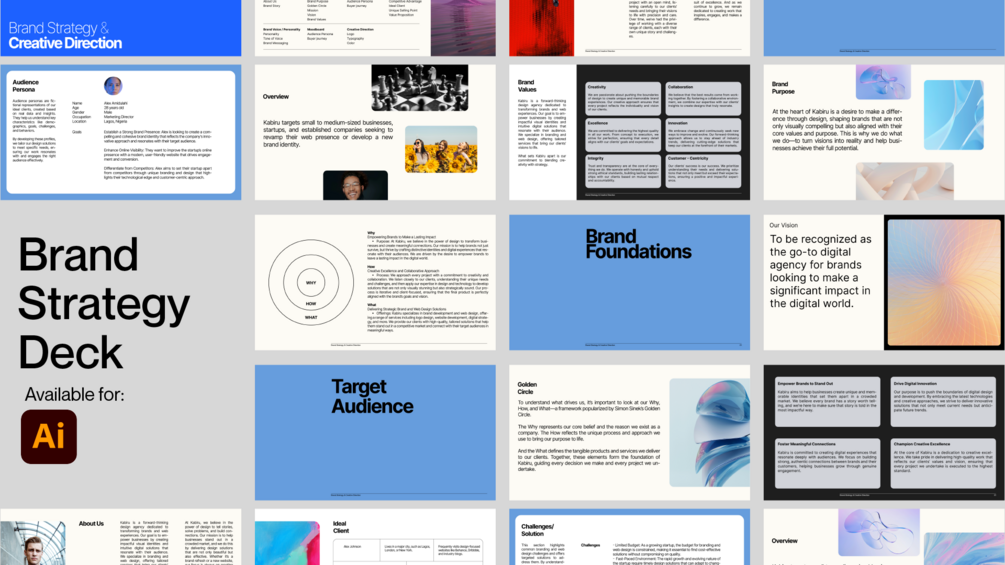Click the man portrait in About Us slide

(33, 543)
